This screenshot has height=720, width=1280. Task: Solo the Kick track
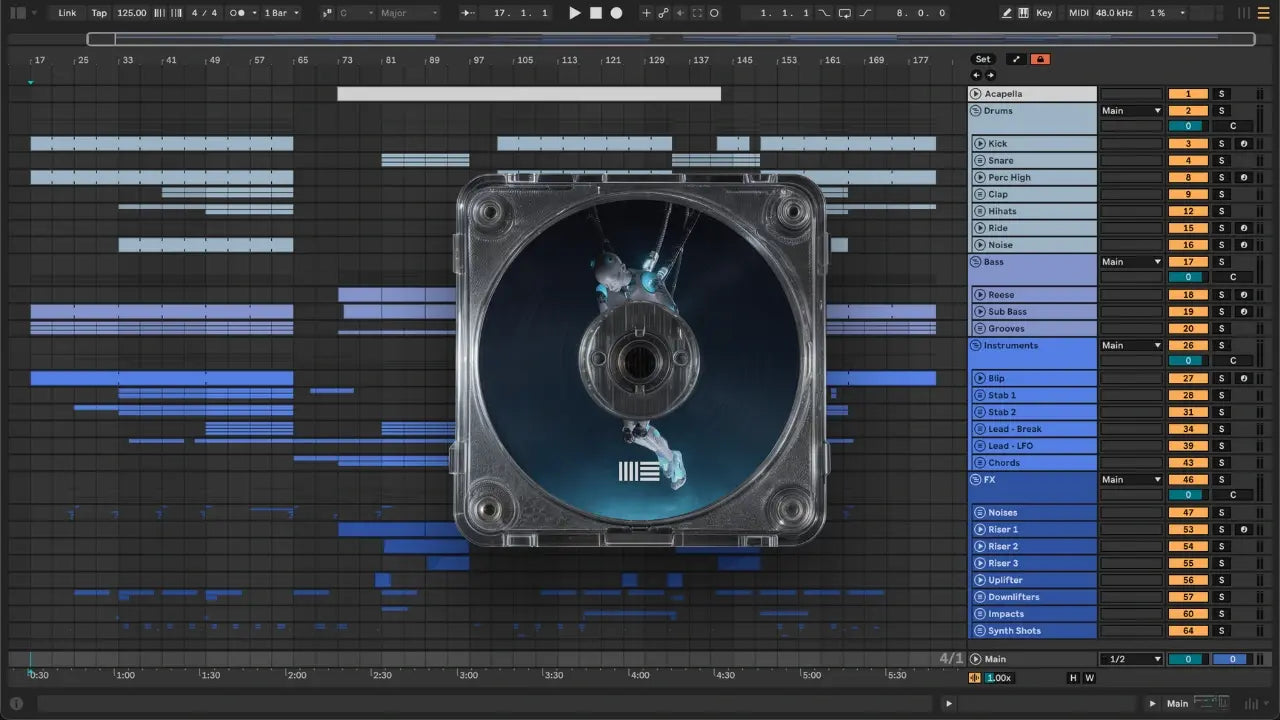(1220, 144)
